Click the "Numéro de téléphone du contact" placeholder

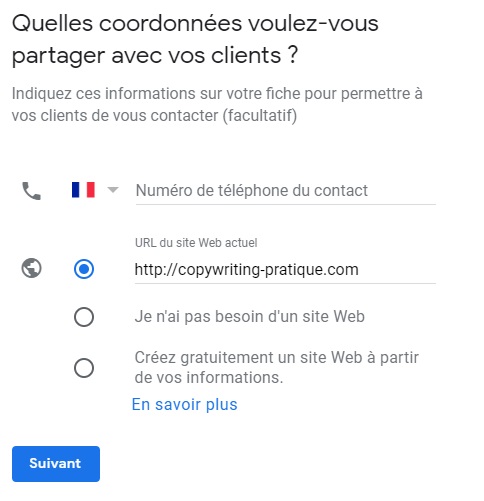coord(252,191)
